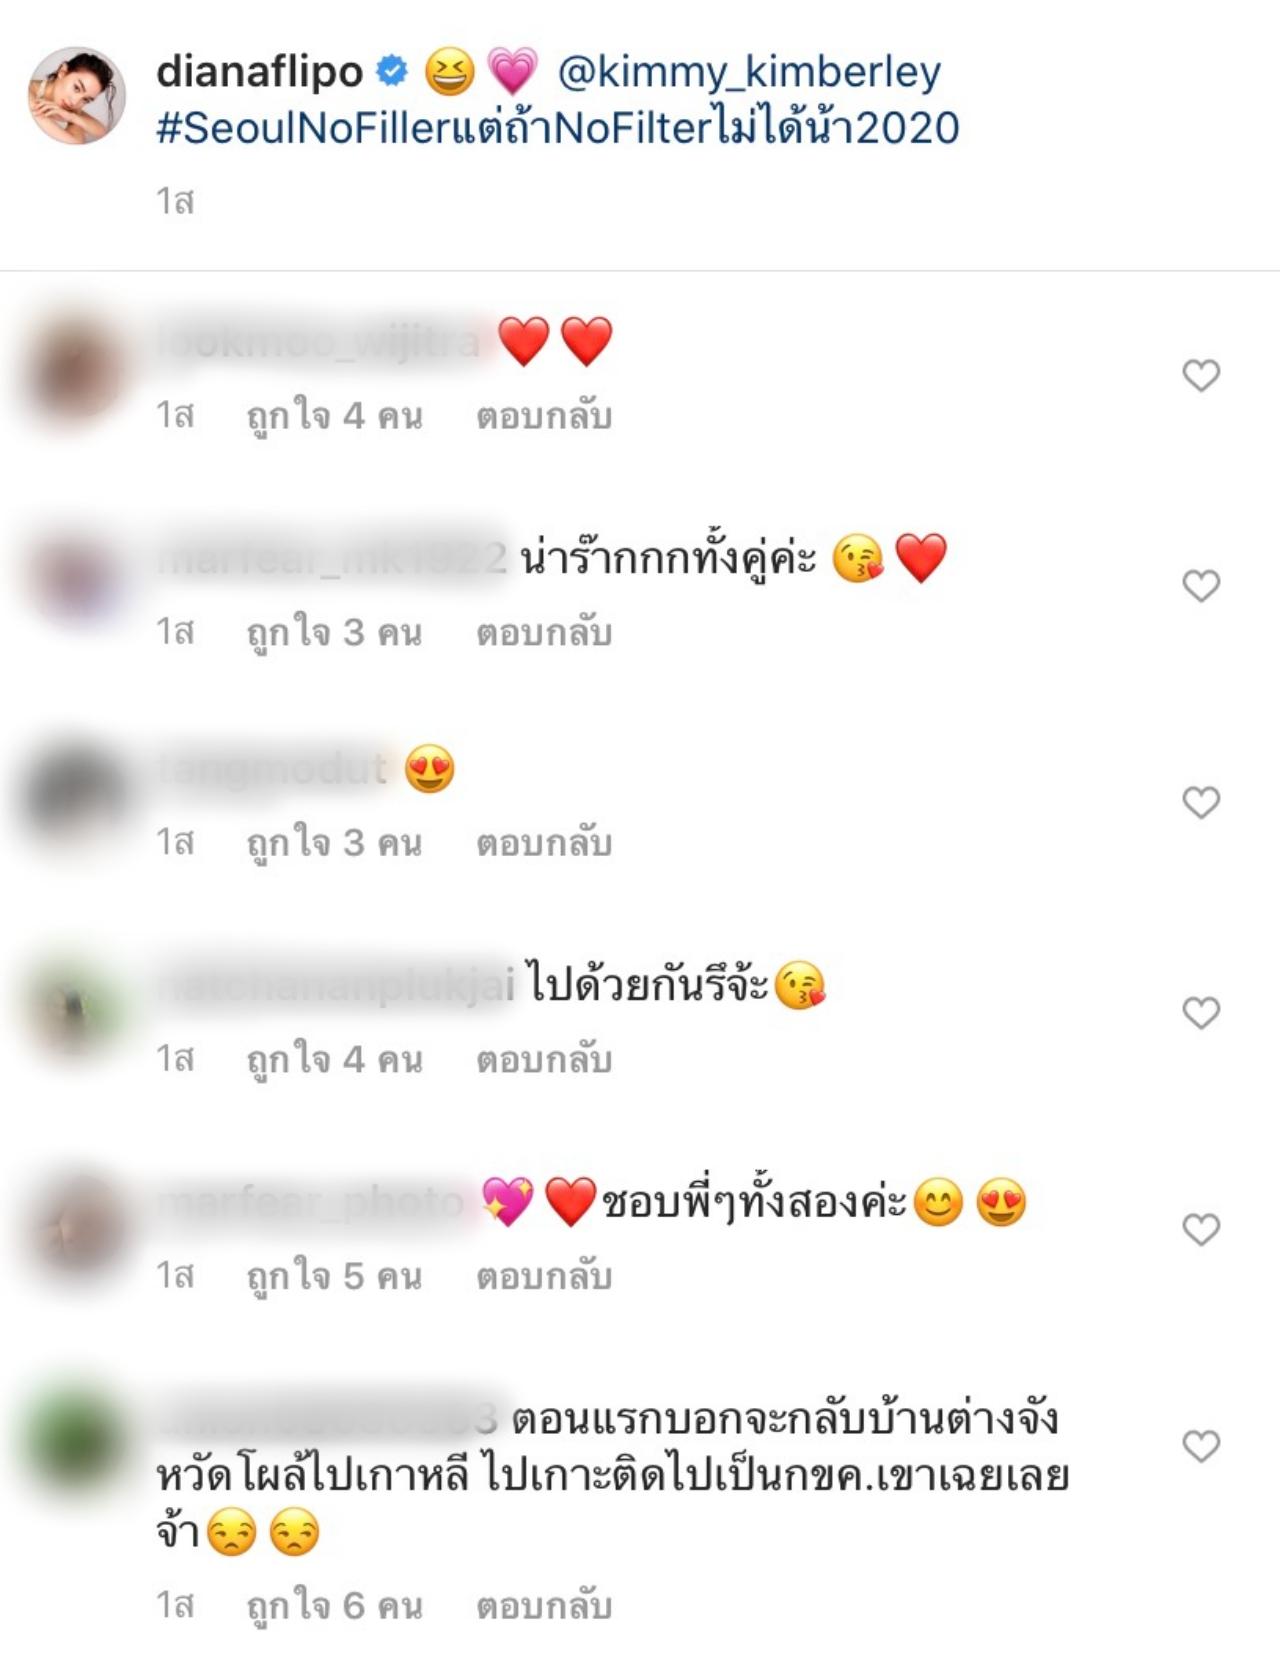Viewport: 1280px width, 1680px height.
Task: Open avatar of ชอบพี่ๆทั้งสองค่ะ commenter
Action: (x=76, y=1228)
